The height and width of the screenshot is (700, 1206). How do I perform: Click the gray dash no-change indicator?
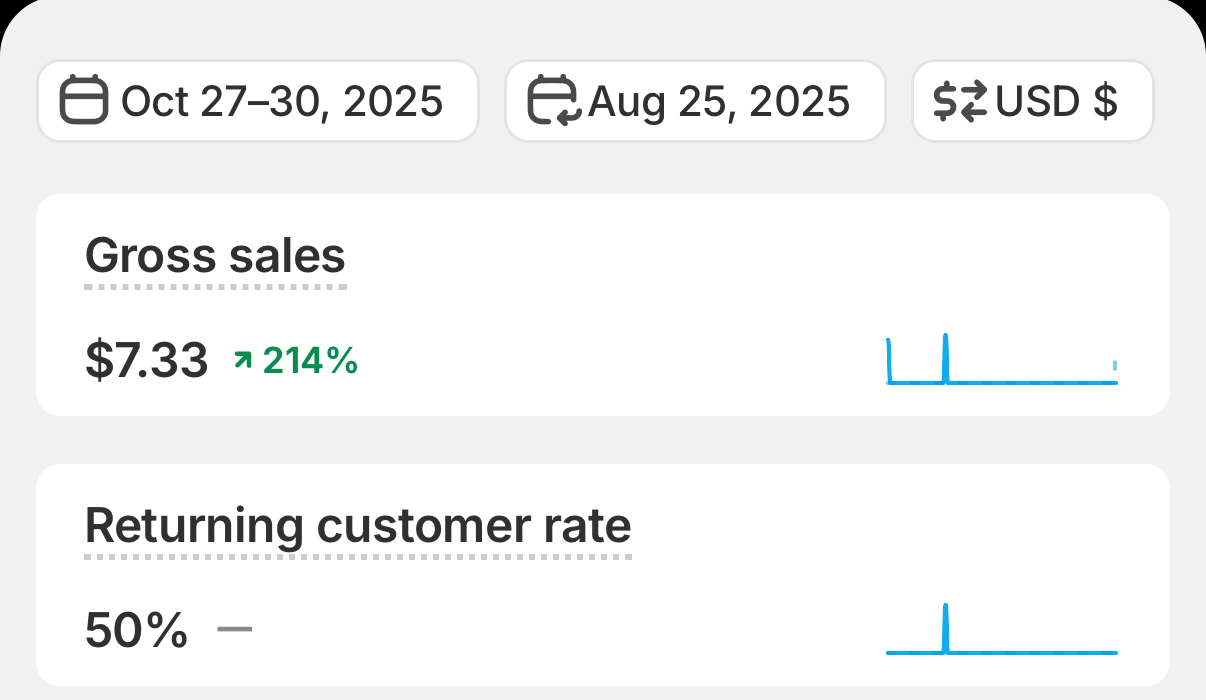(235, 629)
